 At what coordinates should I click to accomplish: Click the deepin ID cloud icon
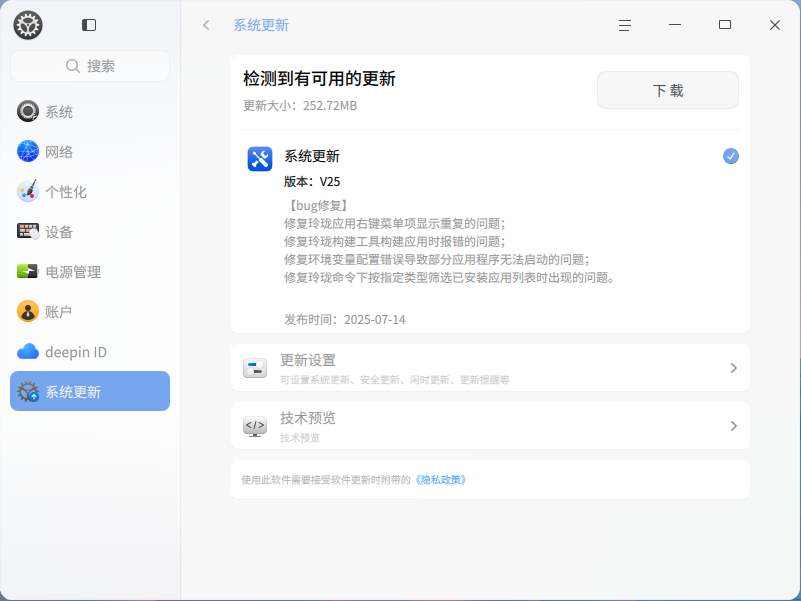28,352
